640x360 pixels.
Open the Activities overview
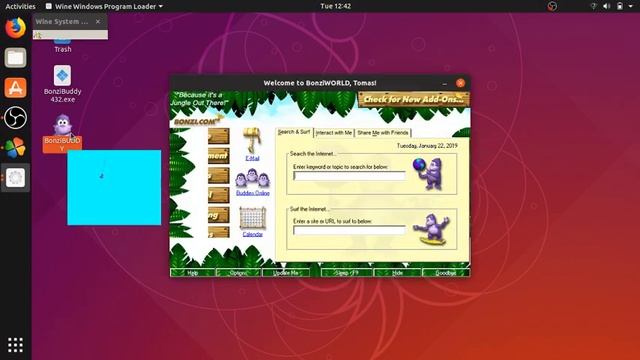pos(20,6)
